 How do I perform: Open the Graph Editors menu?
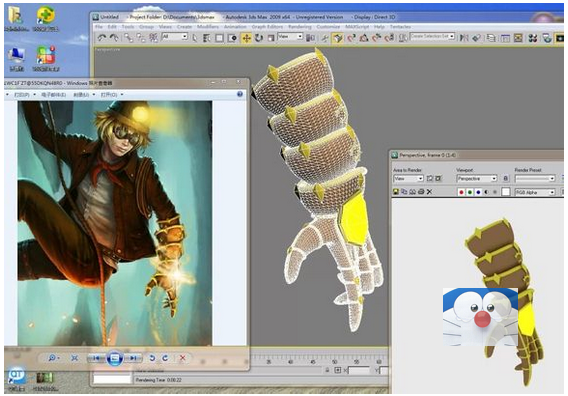click(x=267, y=27)
